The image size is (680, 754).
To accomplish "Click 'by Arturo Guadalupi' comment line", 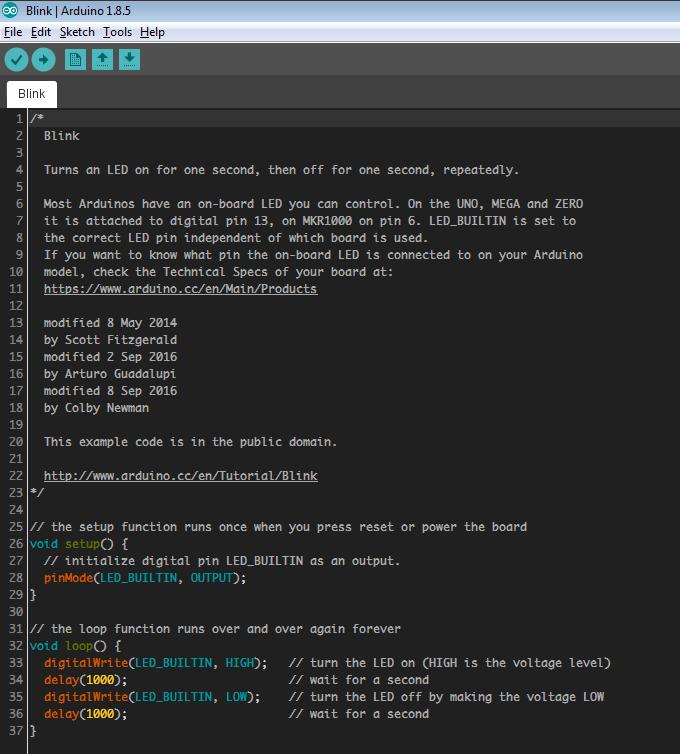I will (110, 374).
